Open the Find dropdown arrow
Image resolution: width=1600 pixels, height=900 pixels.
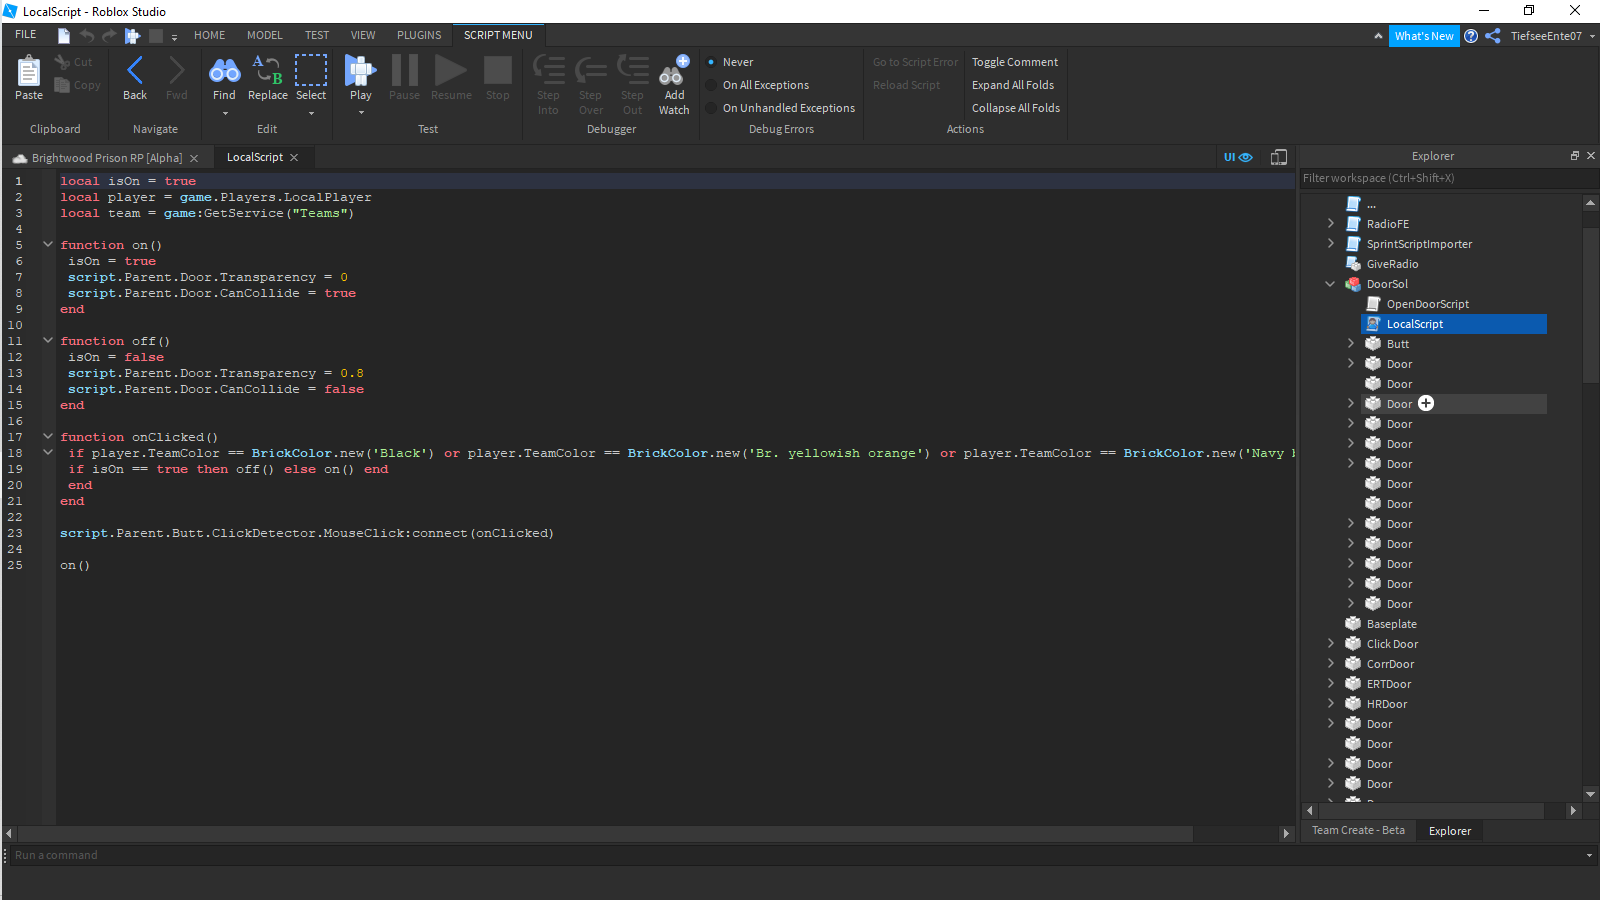[x=224, y=113]
